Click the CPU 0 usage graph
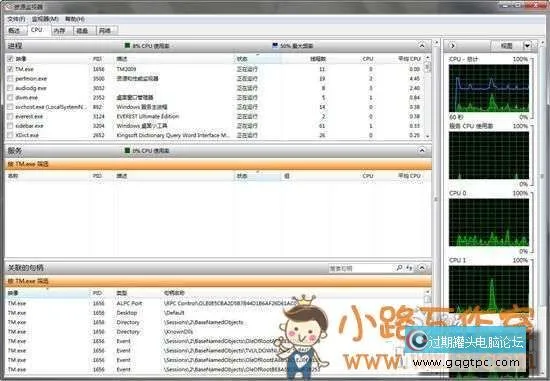This screenshot has width=550, height=381. click(x=489, y=222)
